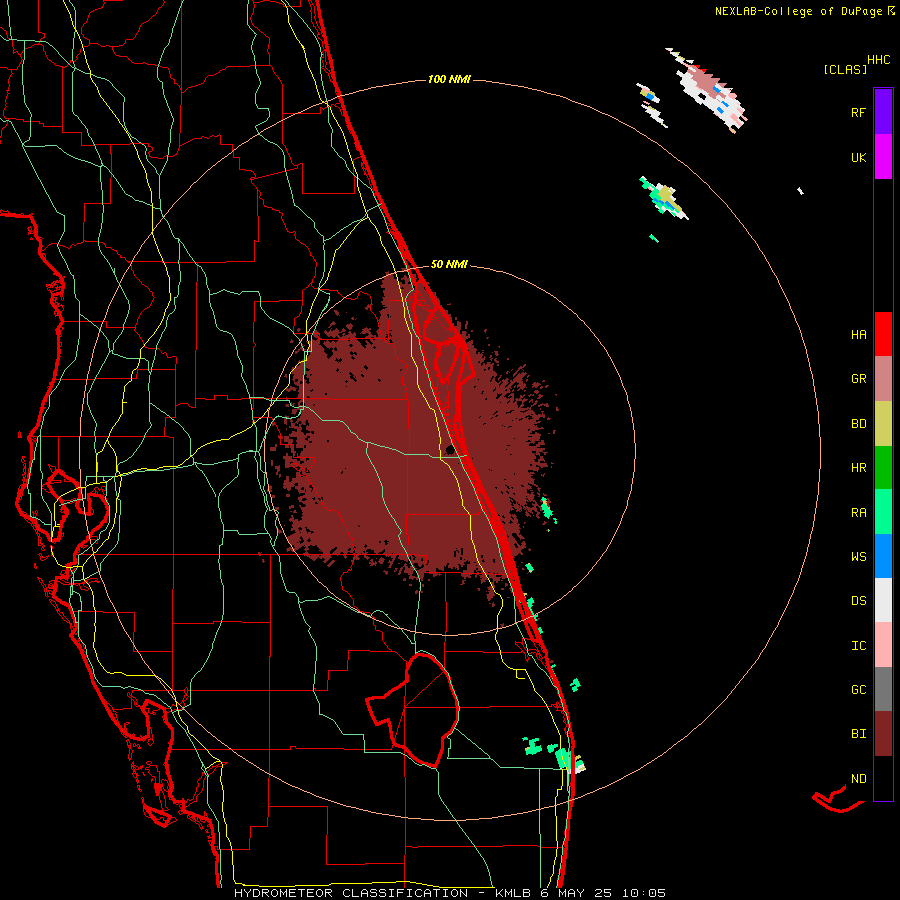The width and height of the screenshot is (900, 900).
Task: Click the WS legend label
Action: click(x=858, y=557)
